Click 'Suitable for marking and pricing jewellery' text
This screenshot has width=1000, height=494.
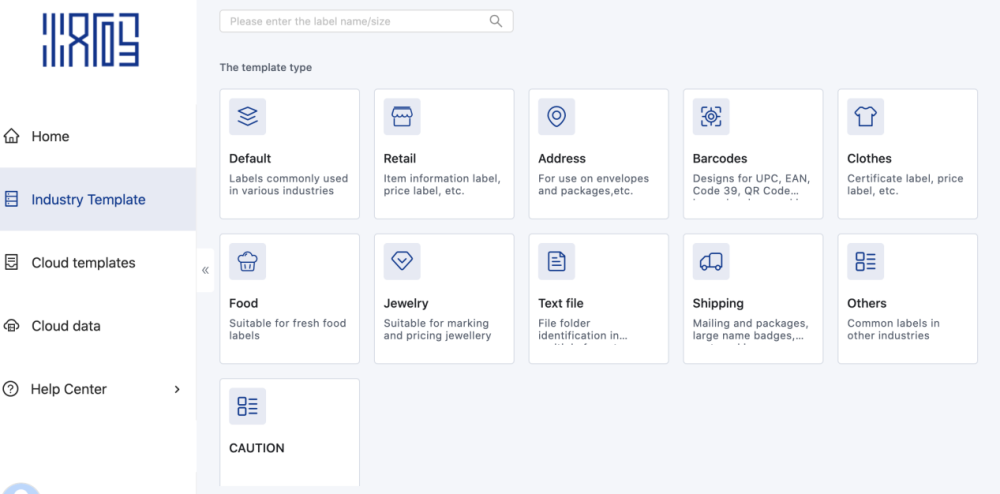437,329
